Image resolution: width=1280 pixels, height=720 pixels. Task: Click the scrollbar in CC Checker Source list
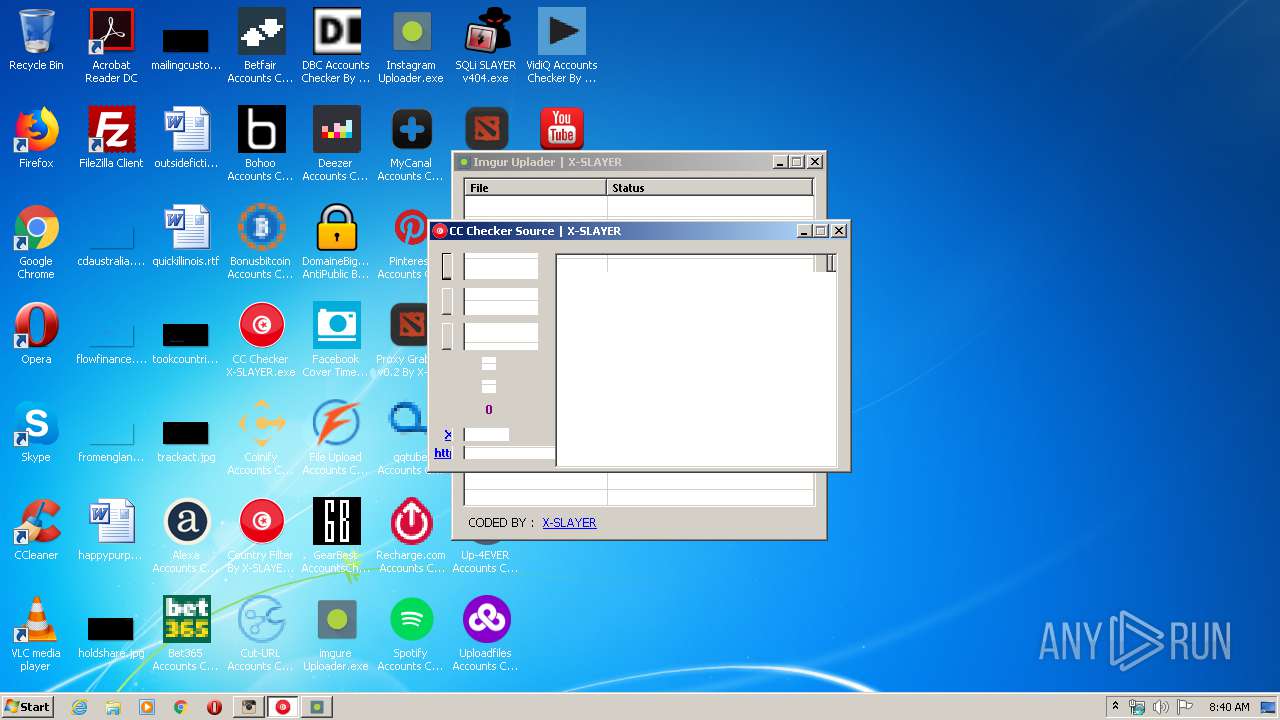click(831, 262)
